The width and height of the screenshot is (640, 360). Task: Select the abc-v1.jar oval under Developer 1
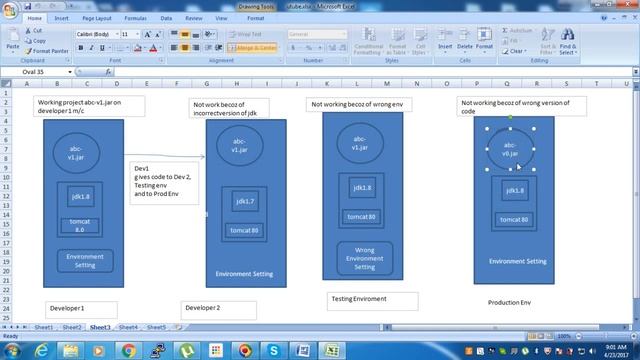[76, 153]
